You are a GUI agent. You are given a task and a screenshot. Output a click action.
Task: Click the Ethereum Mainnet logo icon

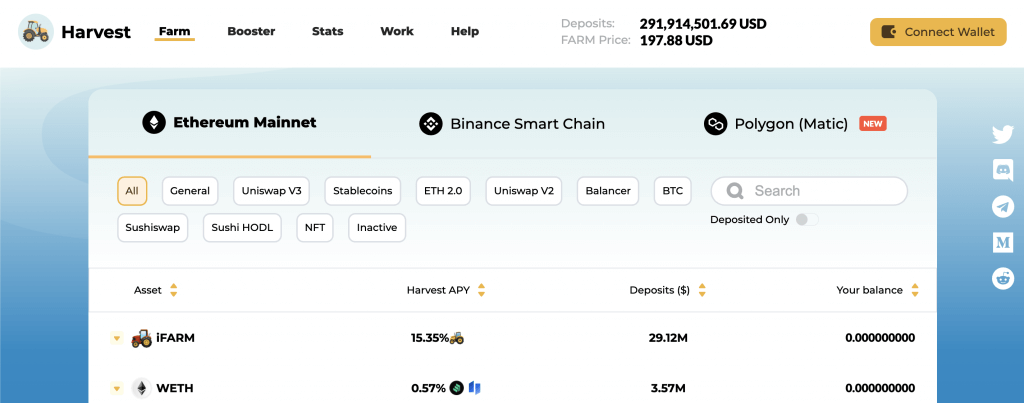click(154, 123)
